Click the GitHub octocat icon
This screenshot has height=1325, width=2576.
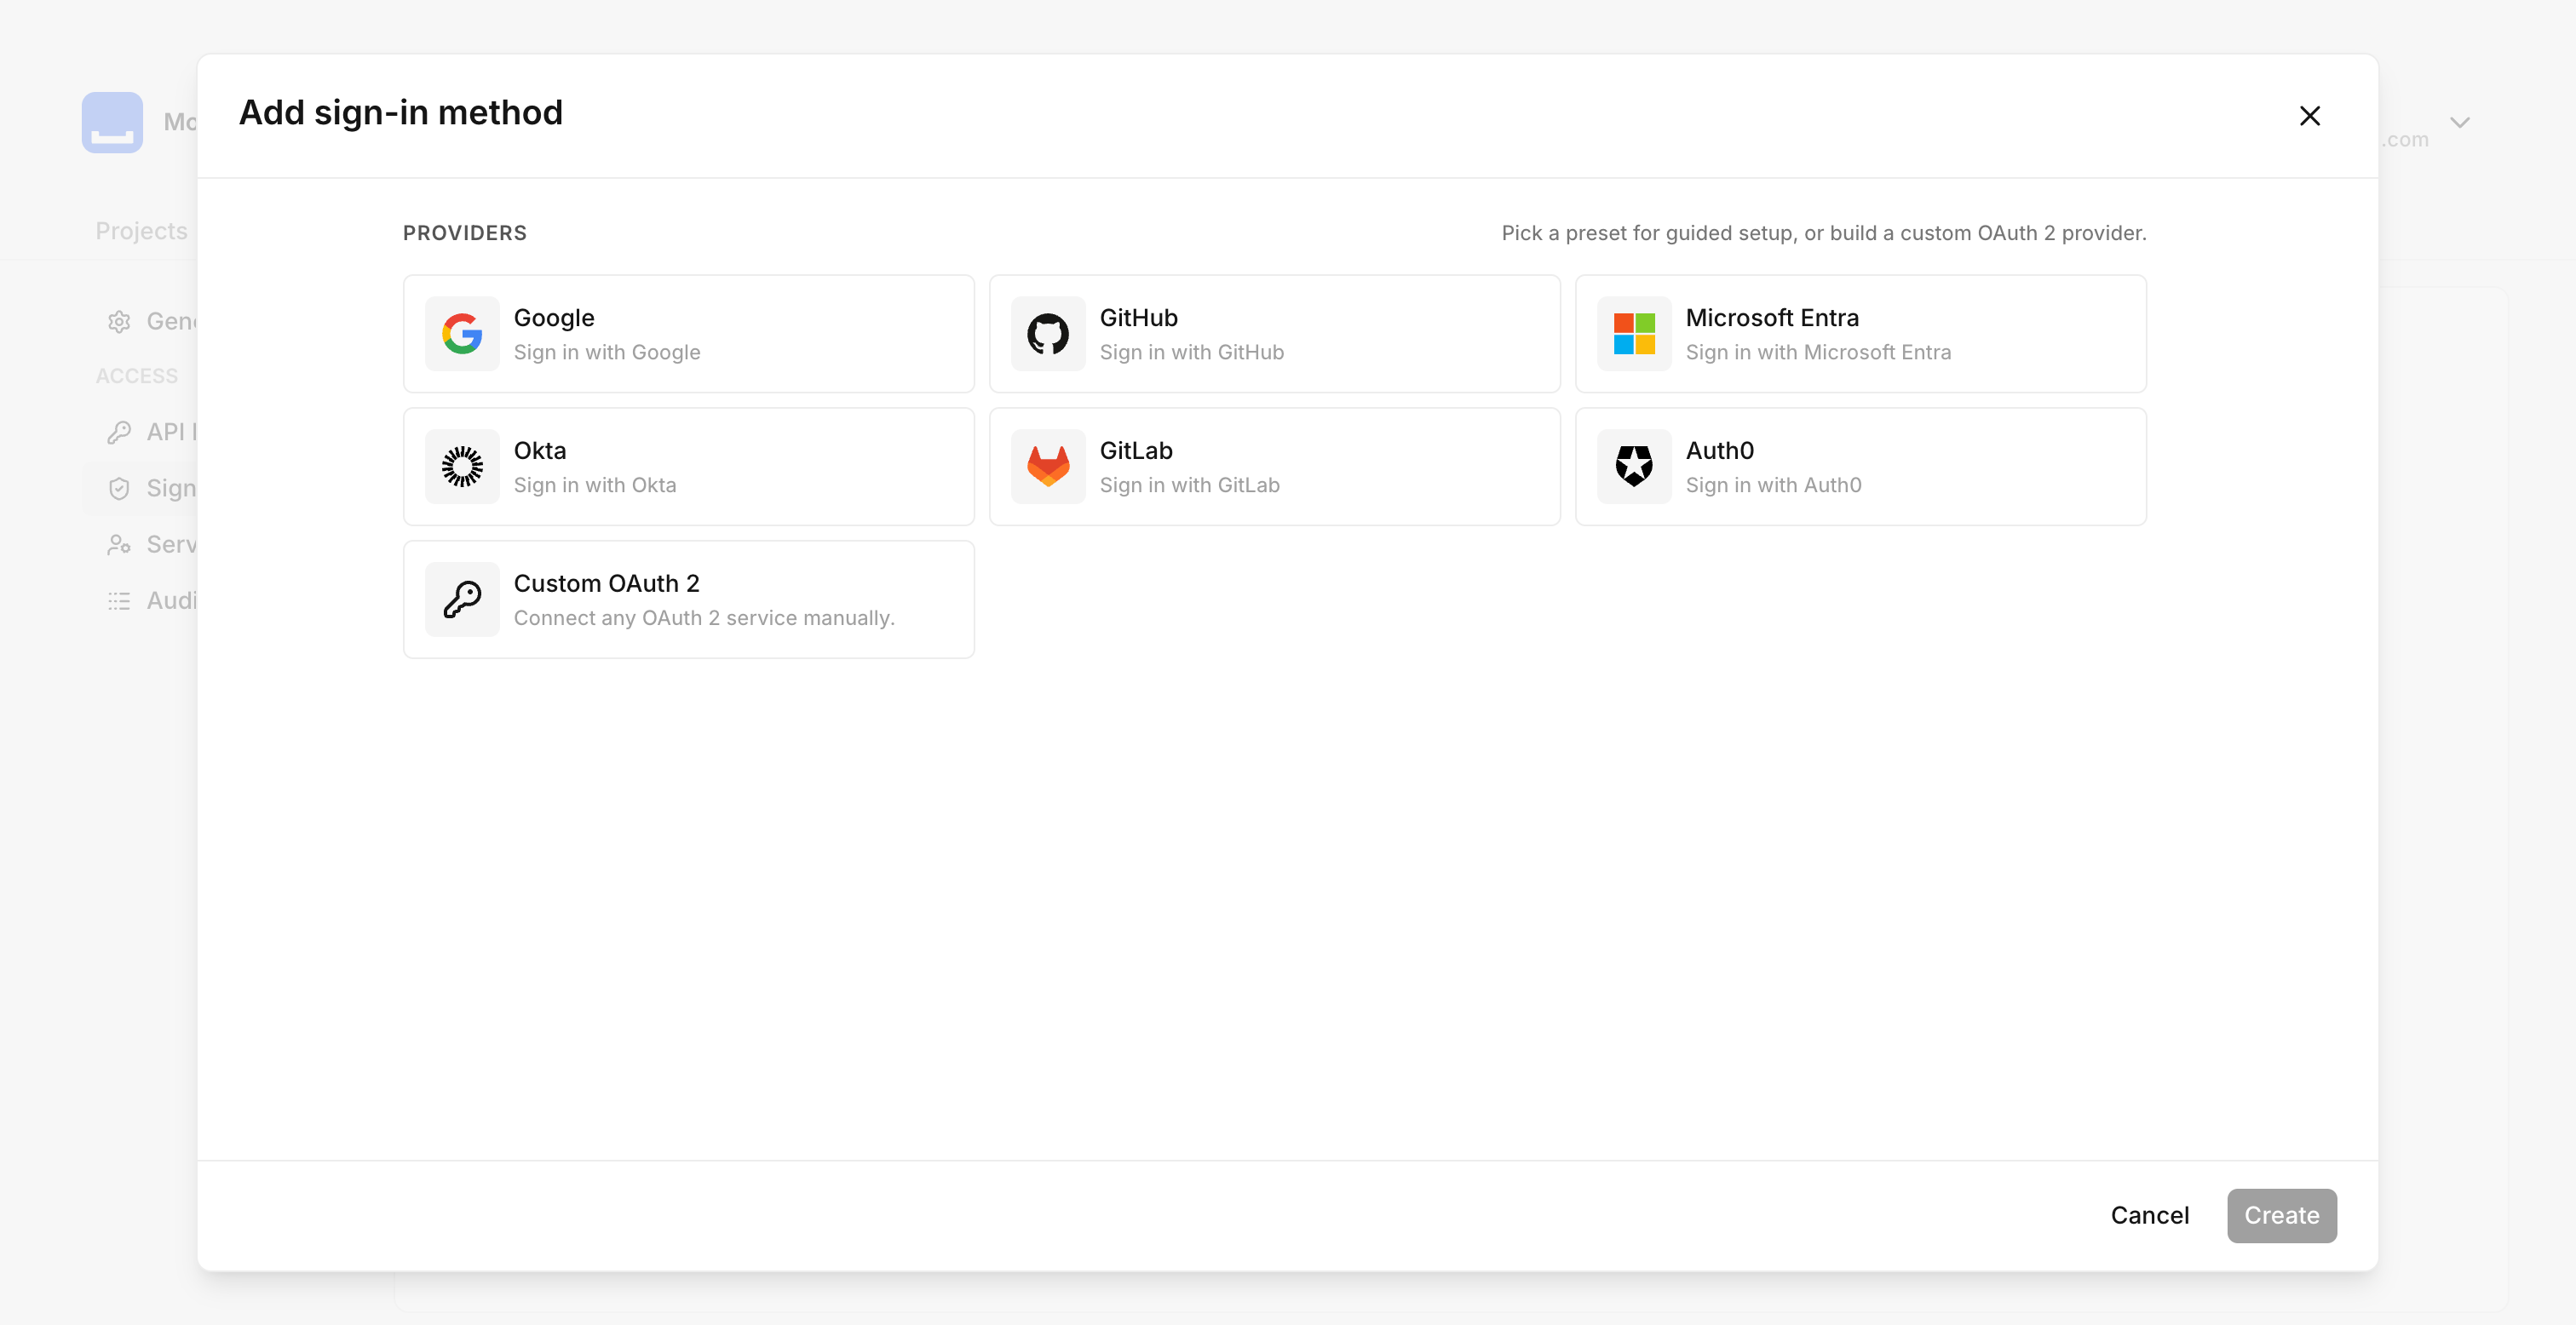point(1048,334)
